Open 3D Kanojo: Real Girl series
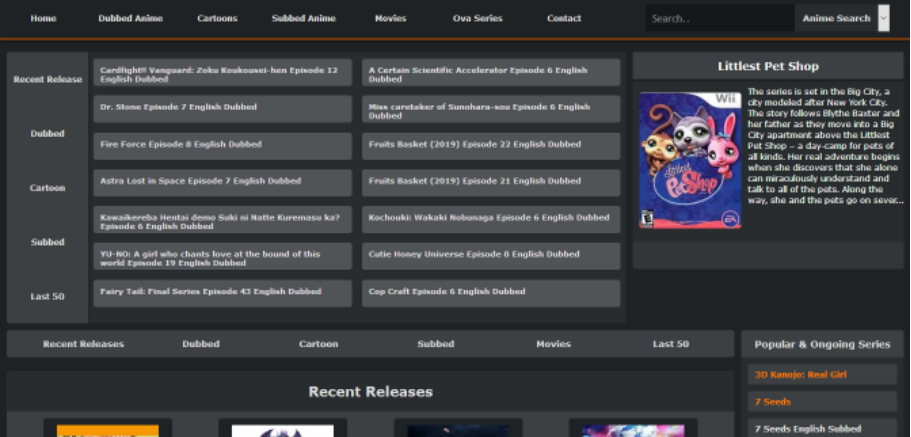 coord(822,375)
